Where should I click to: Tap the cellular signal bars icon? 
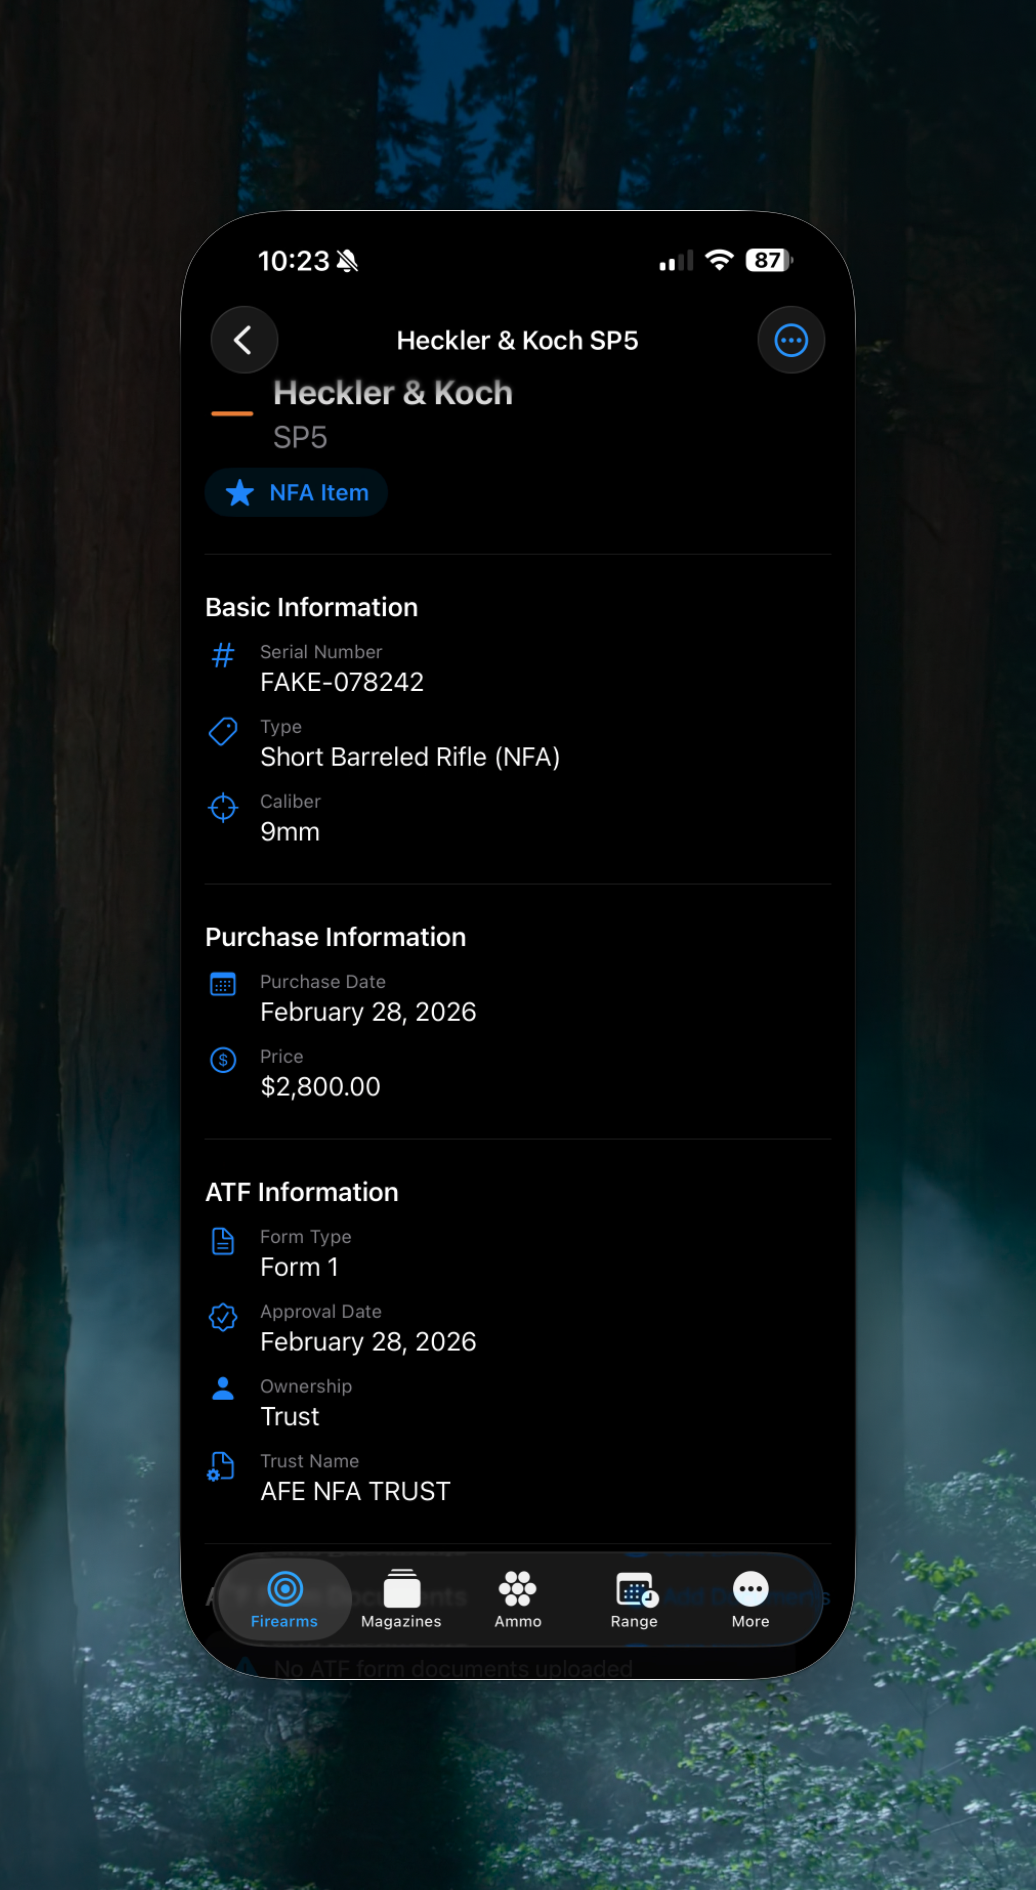(676, 262)
